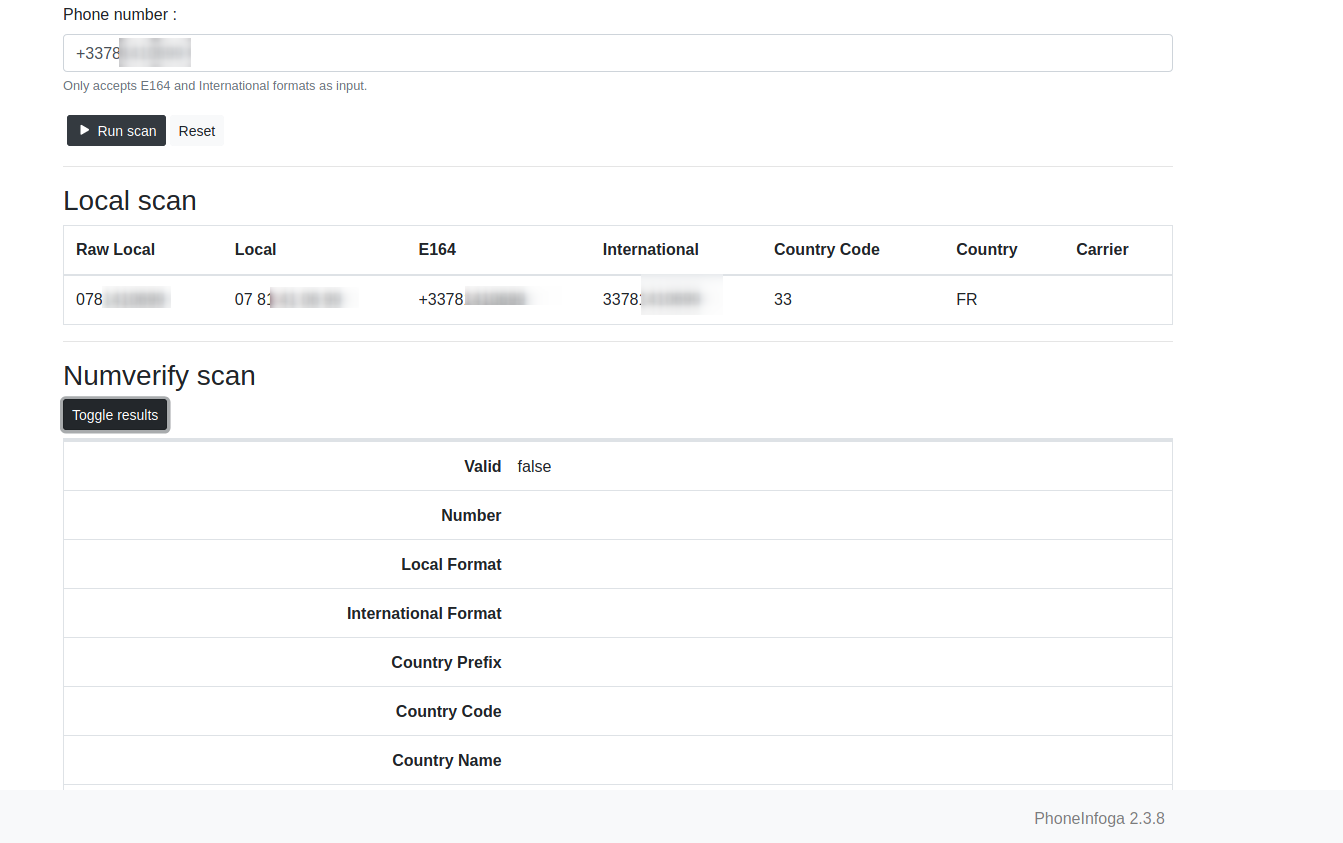Click the Reset button
The image size is (1343, 843).
[196, 130]
